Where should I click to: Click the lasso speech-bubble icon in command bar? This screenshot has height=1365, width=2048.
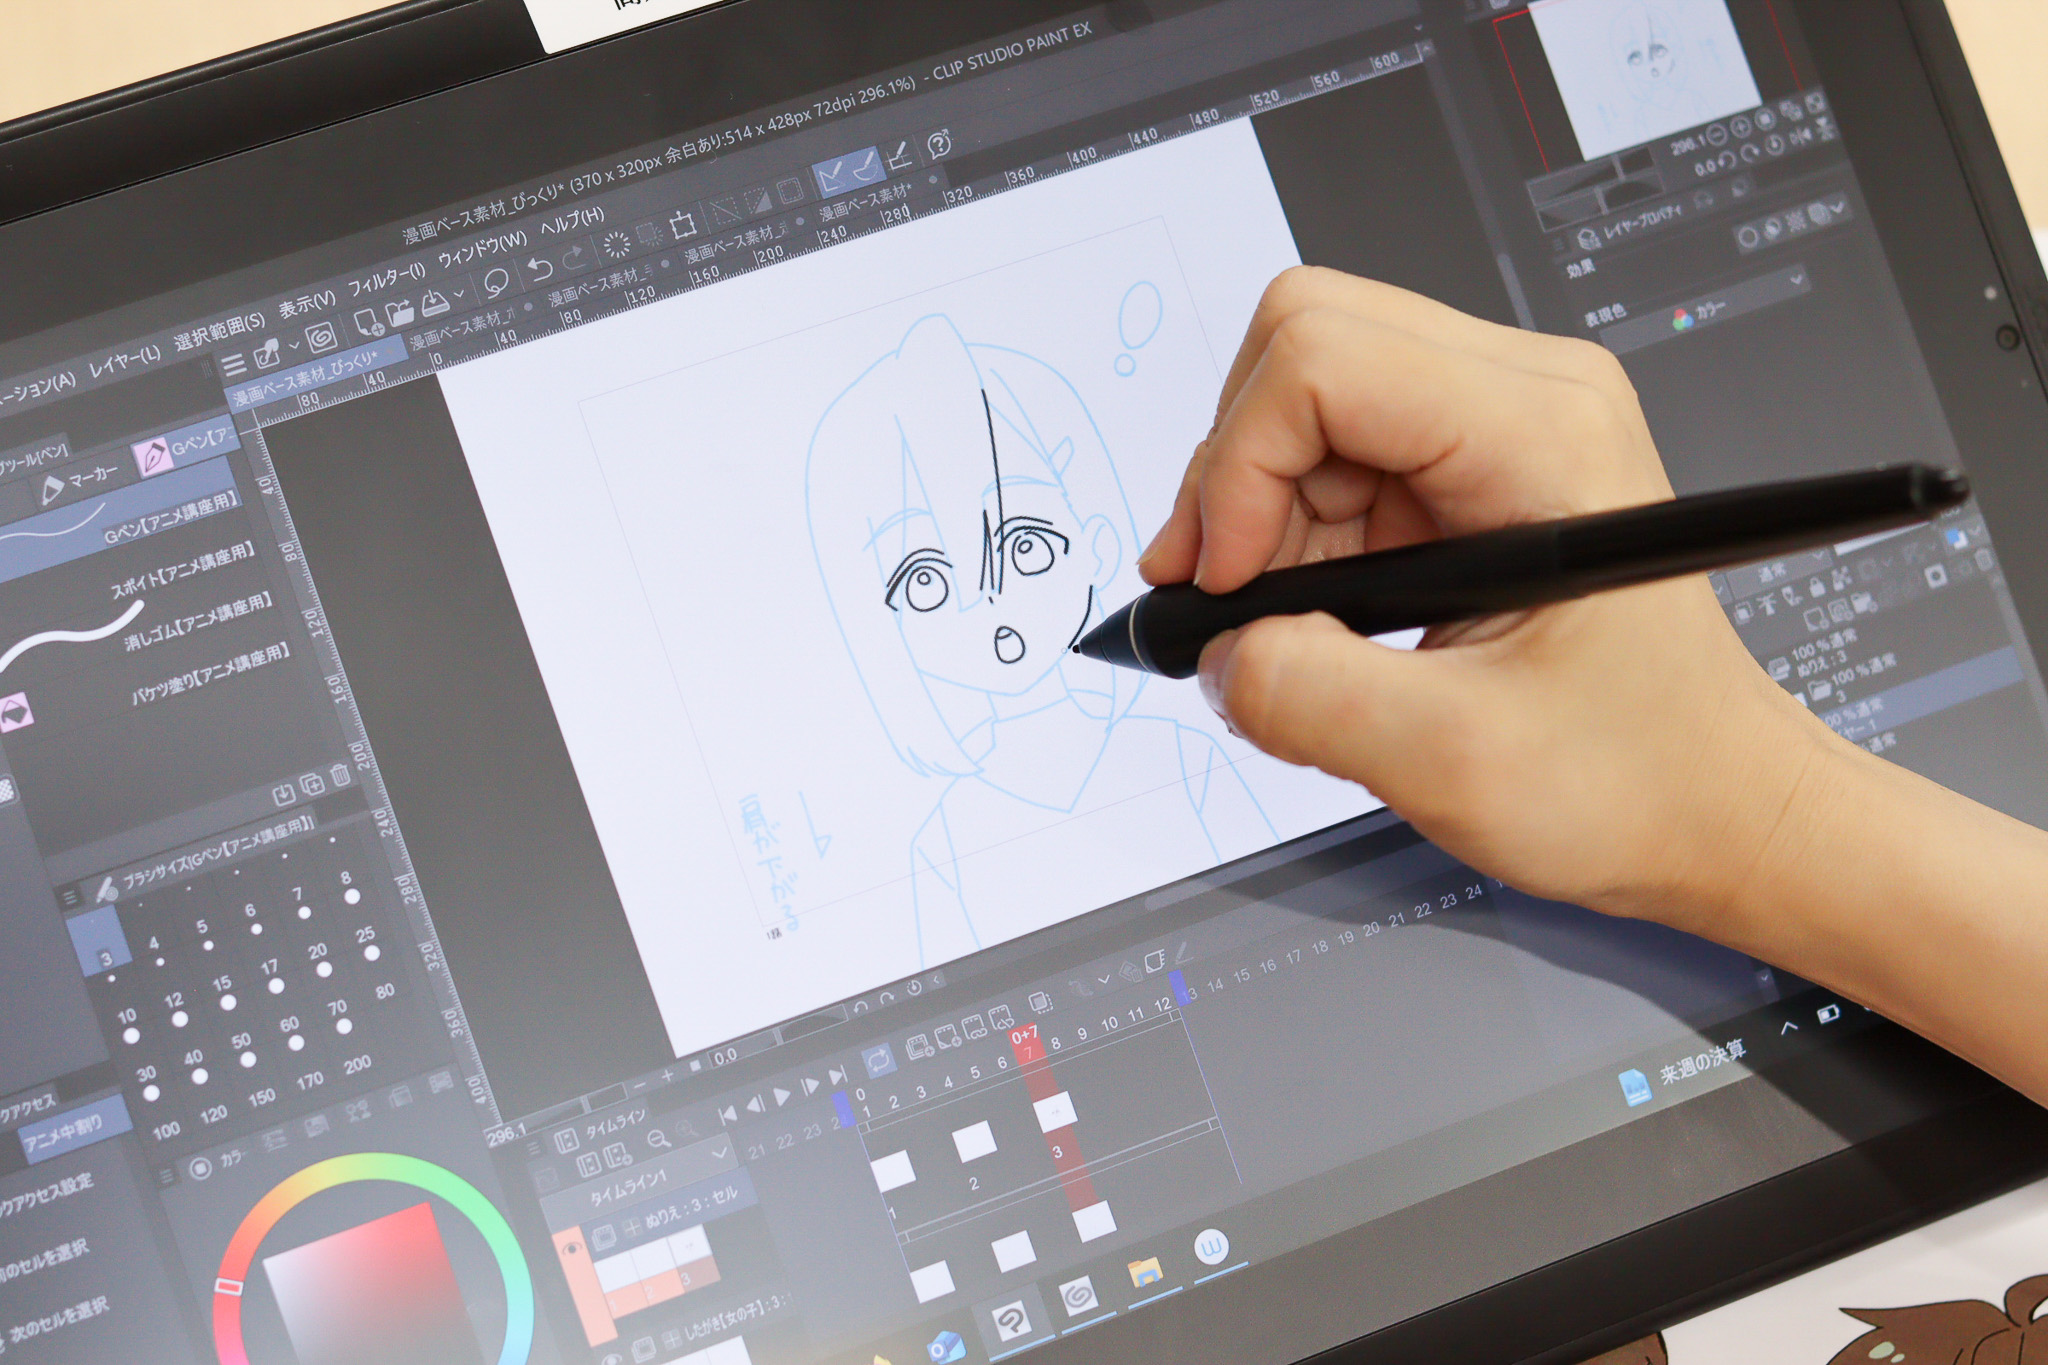[x=496, y=283]
